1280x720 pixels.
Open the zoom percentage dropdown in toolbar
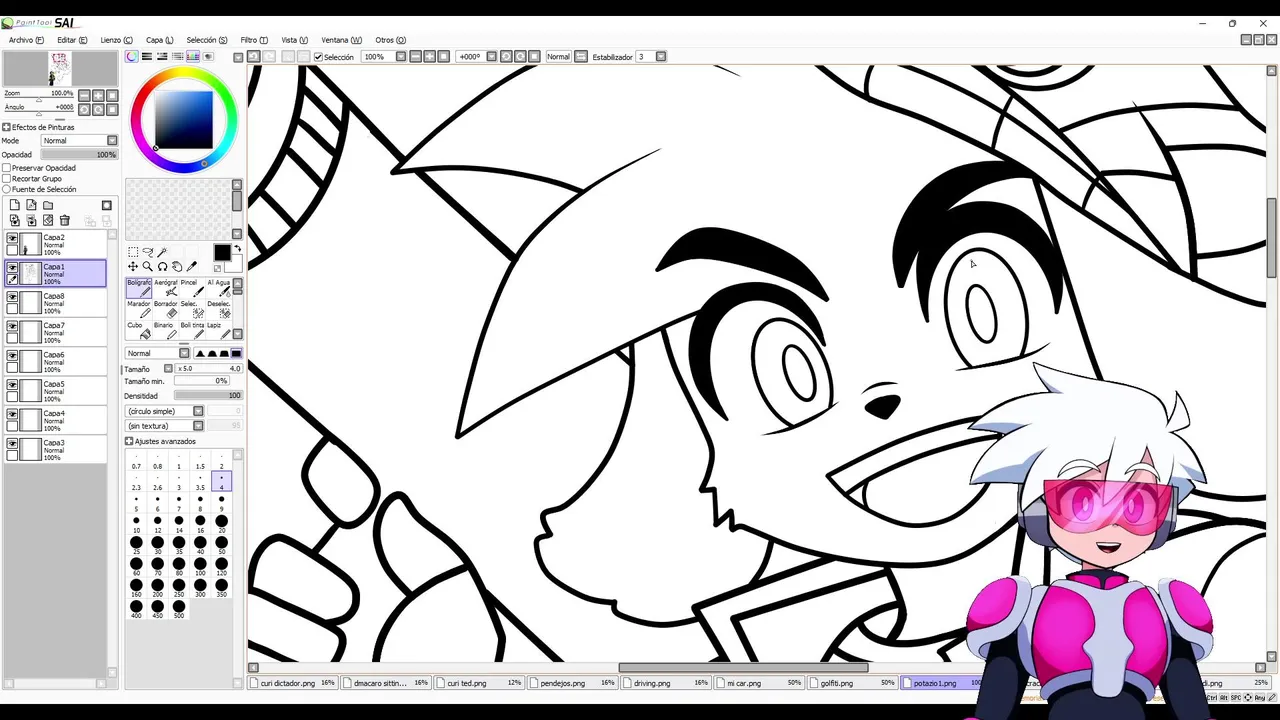pos(401,57)
